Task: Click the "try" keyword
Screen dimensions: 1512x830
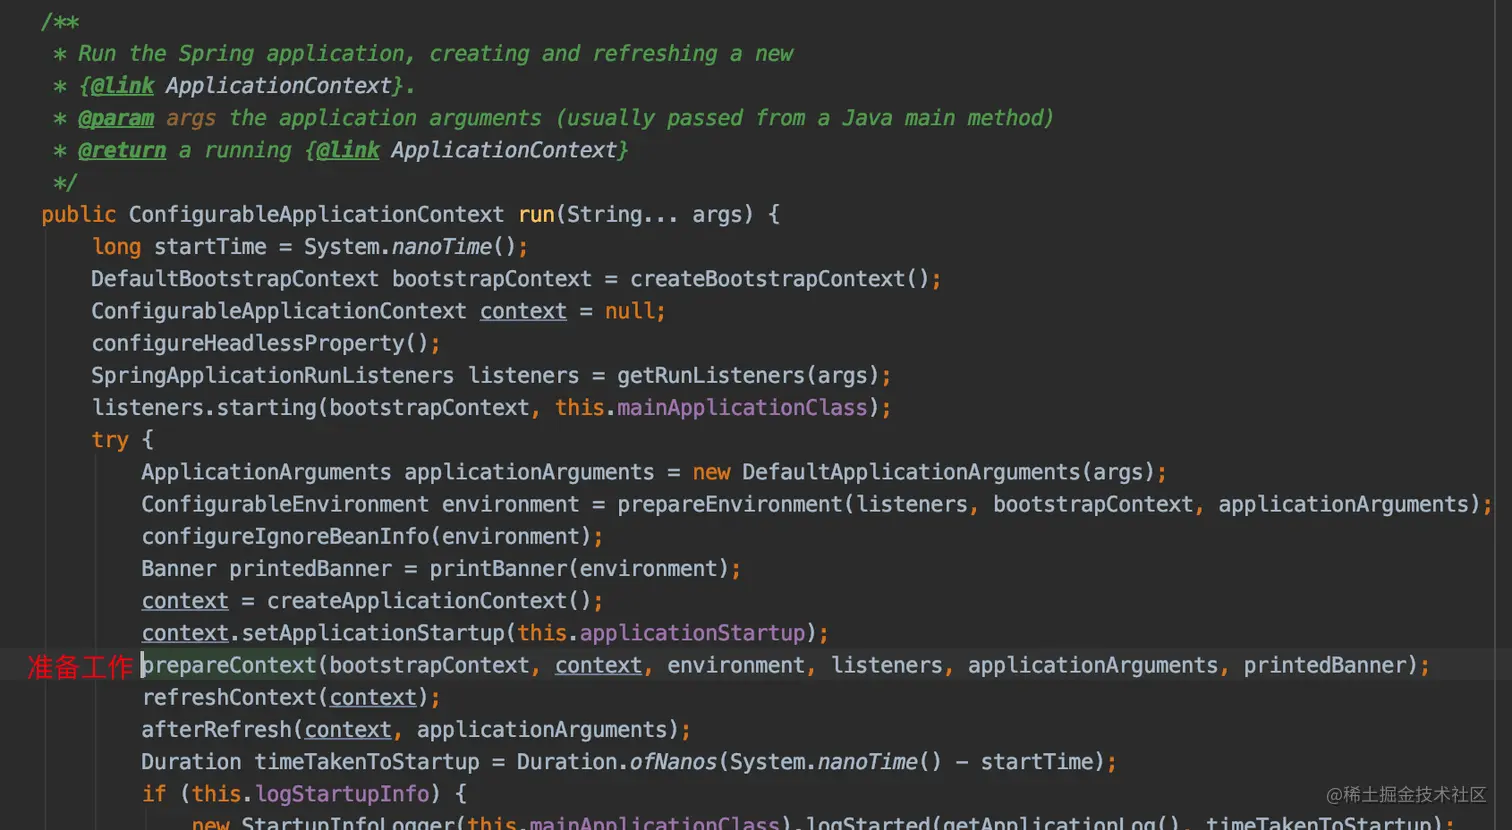Action: pyautogui.click(x=110, y=439)
